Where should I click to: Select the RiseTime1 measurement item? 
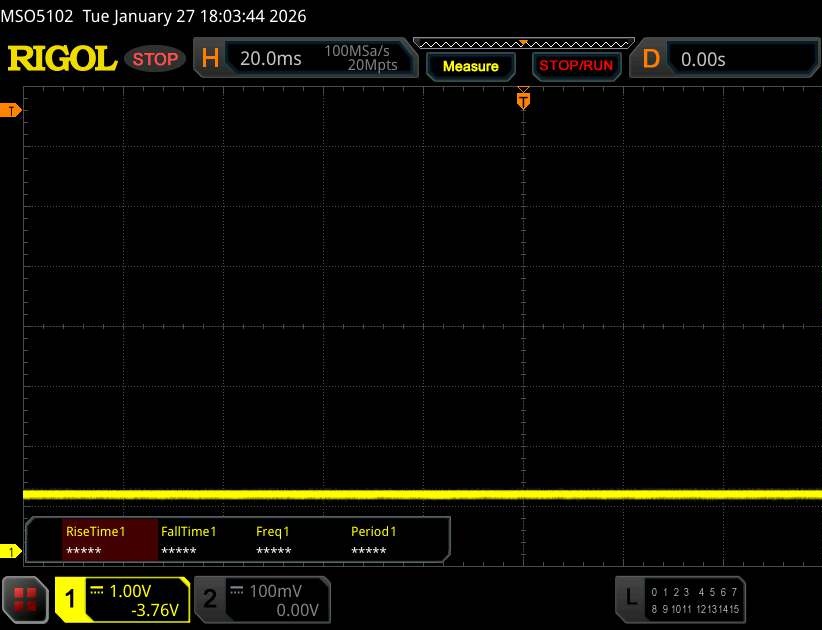[95, 540]
